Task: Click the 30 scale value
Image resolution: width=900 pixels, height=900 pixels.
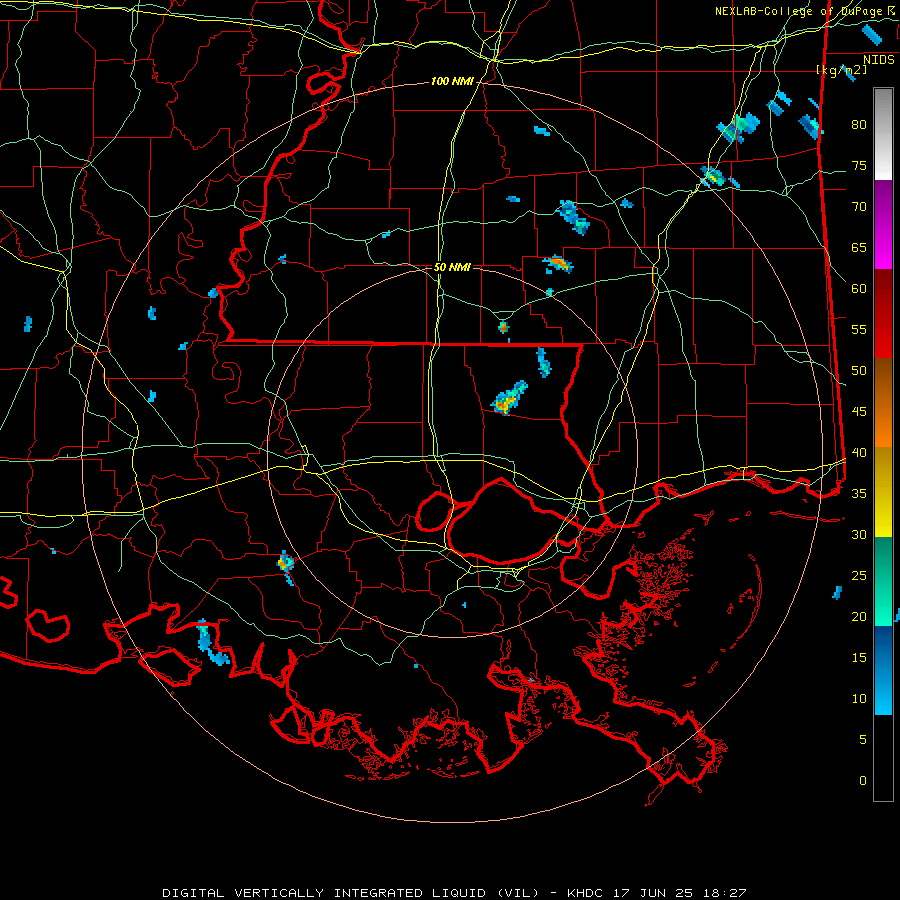Action: pos(859,535)
